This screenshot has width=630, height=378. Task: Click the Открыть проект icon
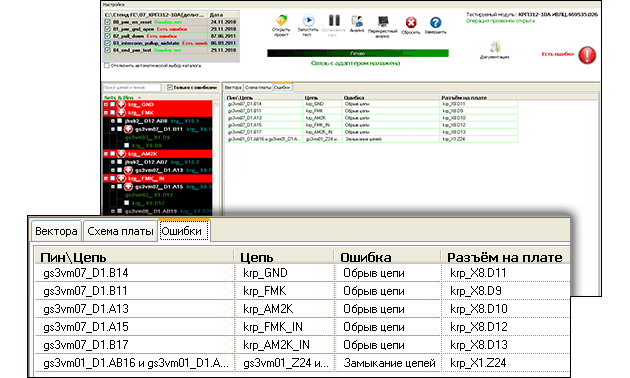(x=281, y=21)
